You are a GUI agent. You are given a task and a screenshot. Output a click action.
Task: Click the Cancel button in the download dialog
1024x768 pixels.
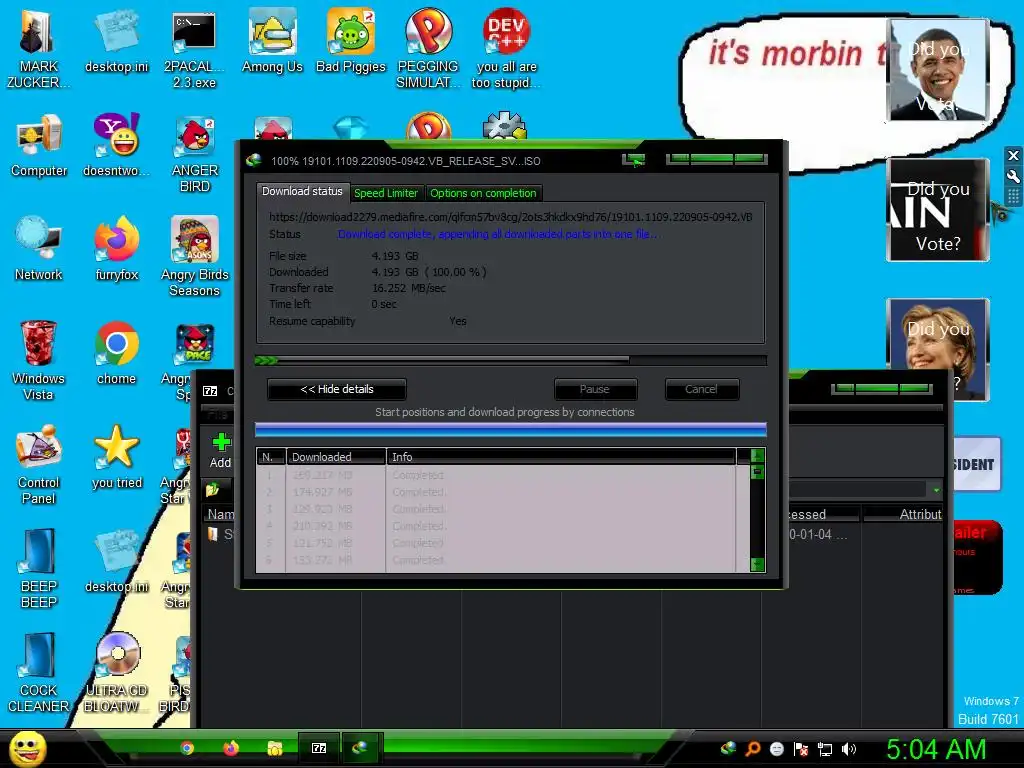(x=701, y=389)
